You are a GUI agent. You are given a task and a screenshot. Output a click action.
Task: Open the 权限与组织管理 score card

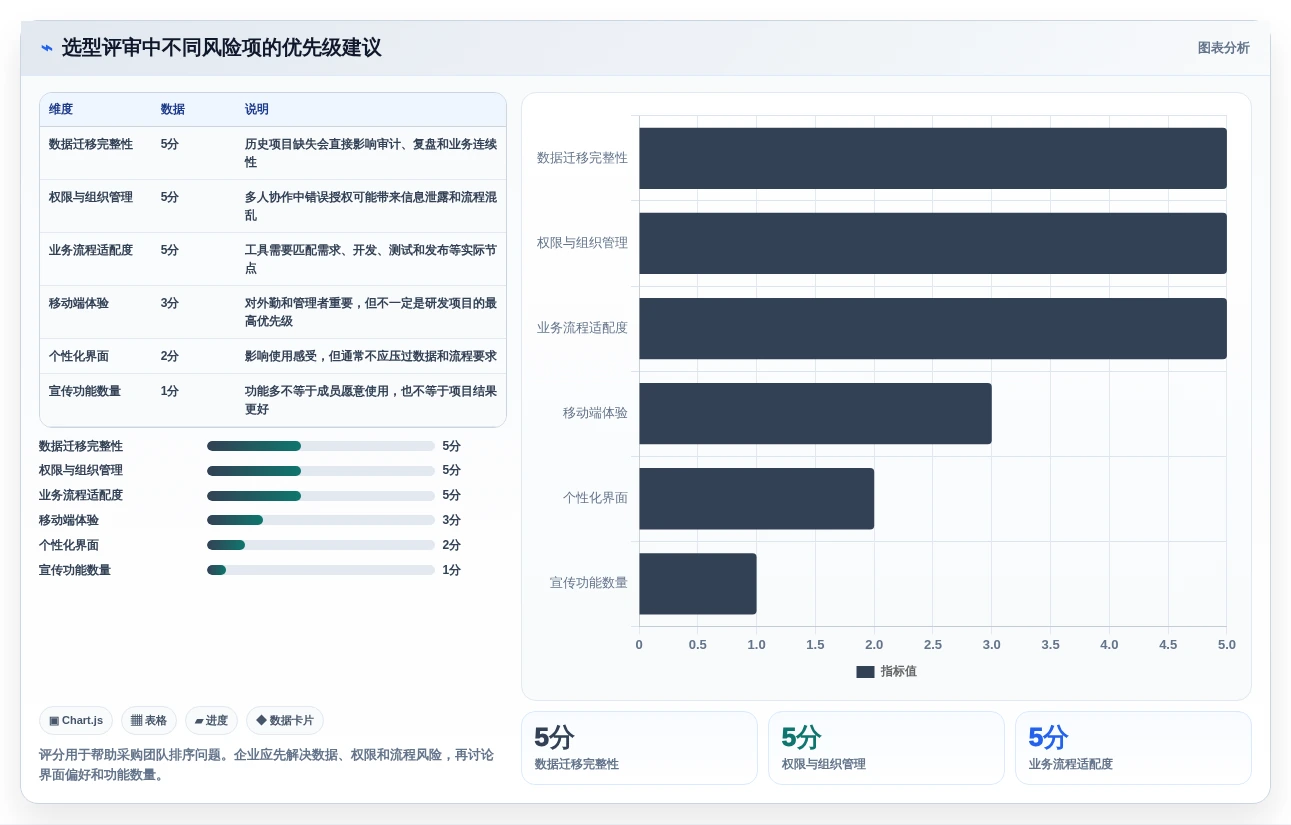(x=886, y=748)
